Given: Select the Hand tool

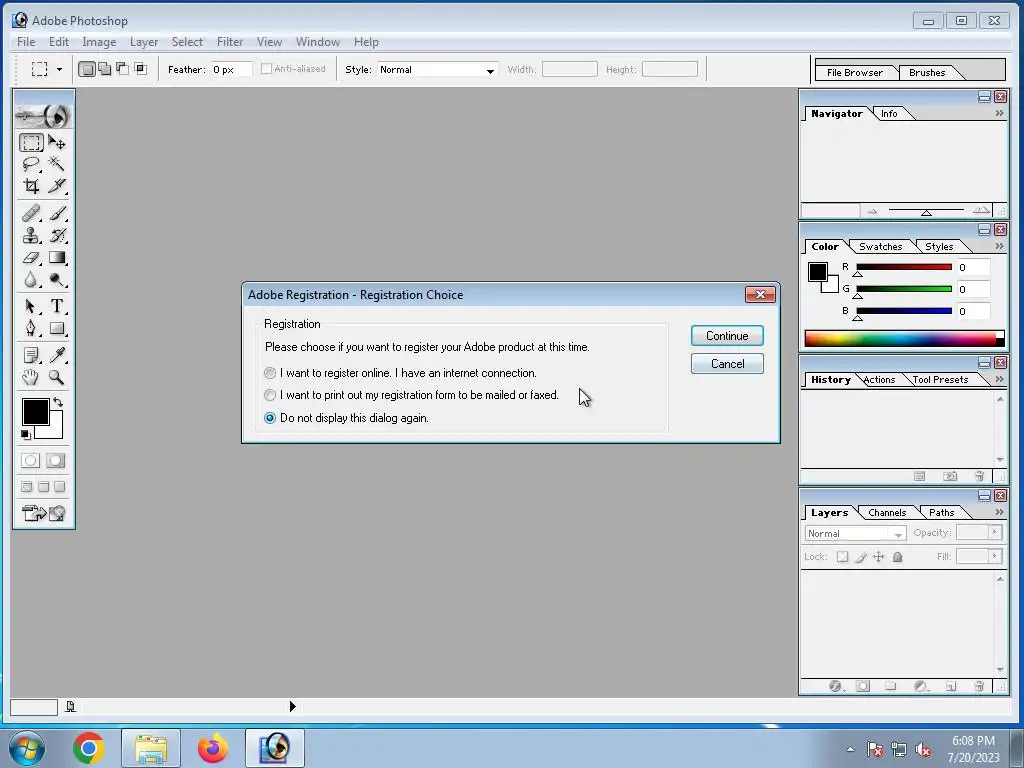Looking at the screenshot, I should [31, 377].
